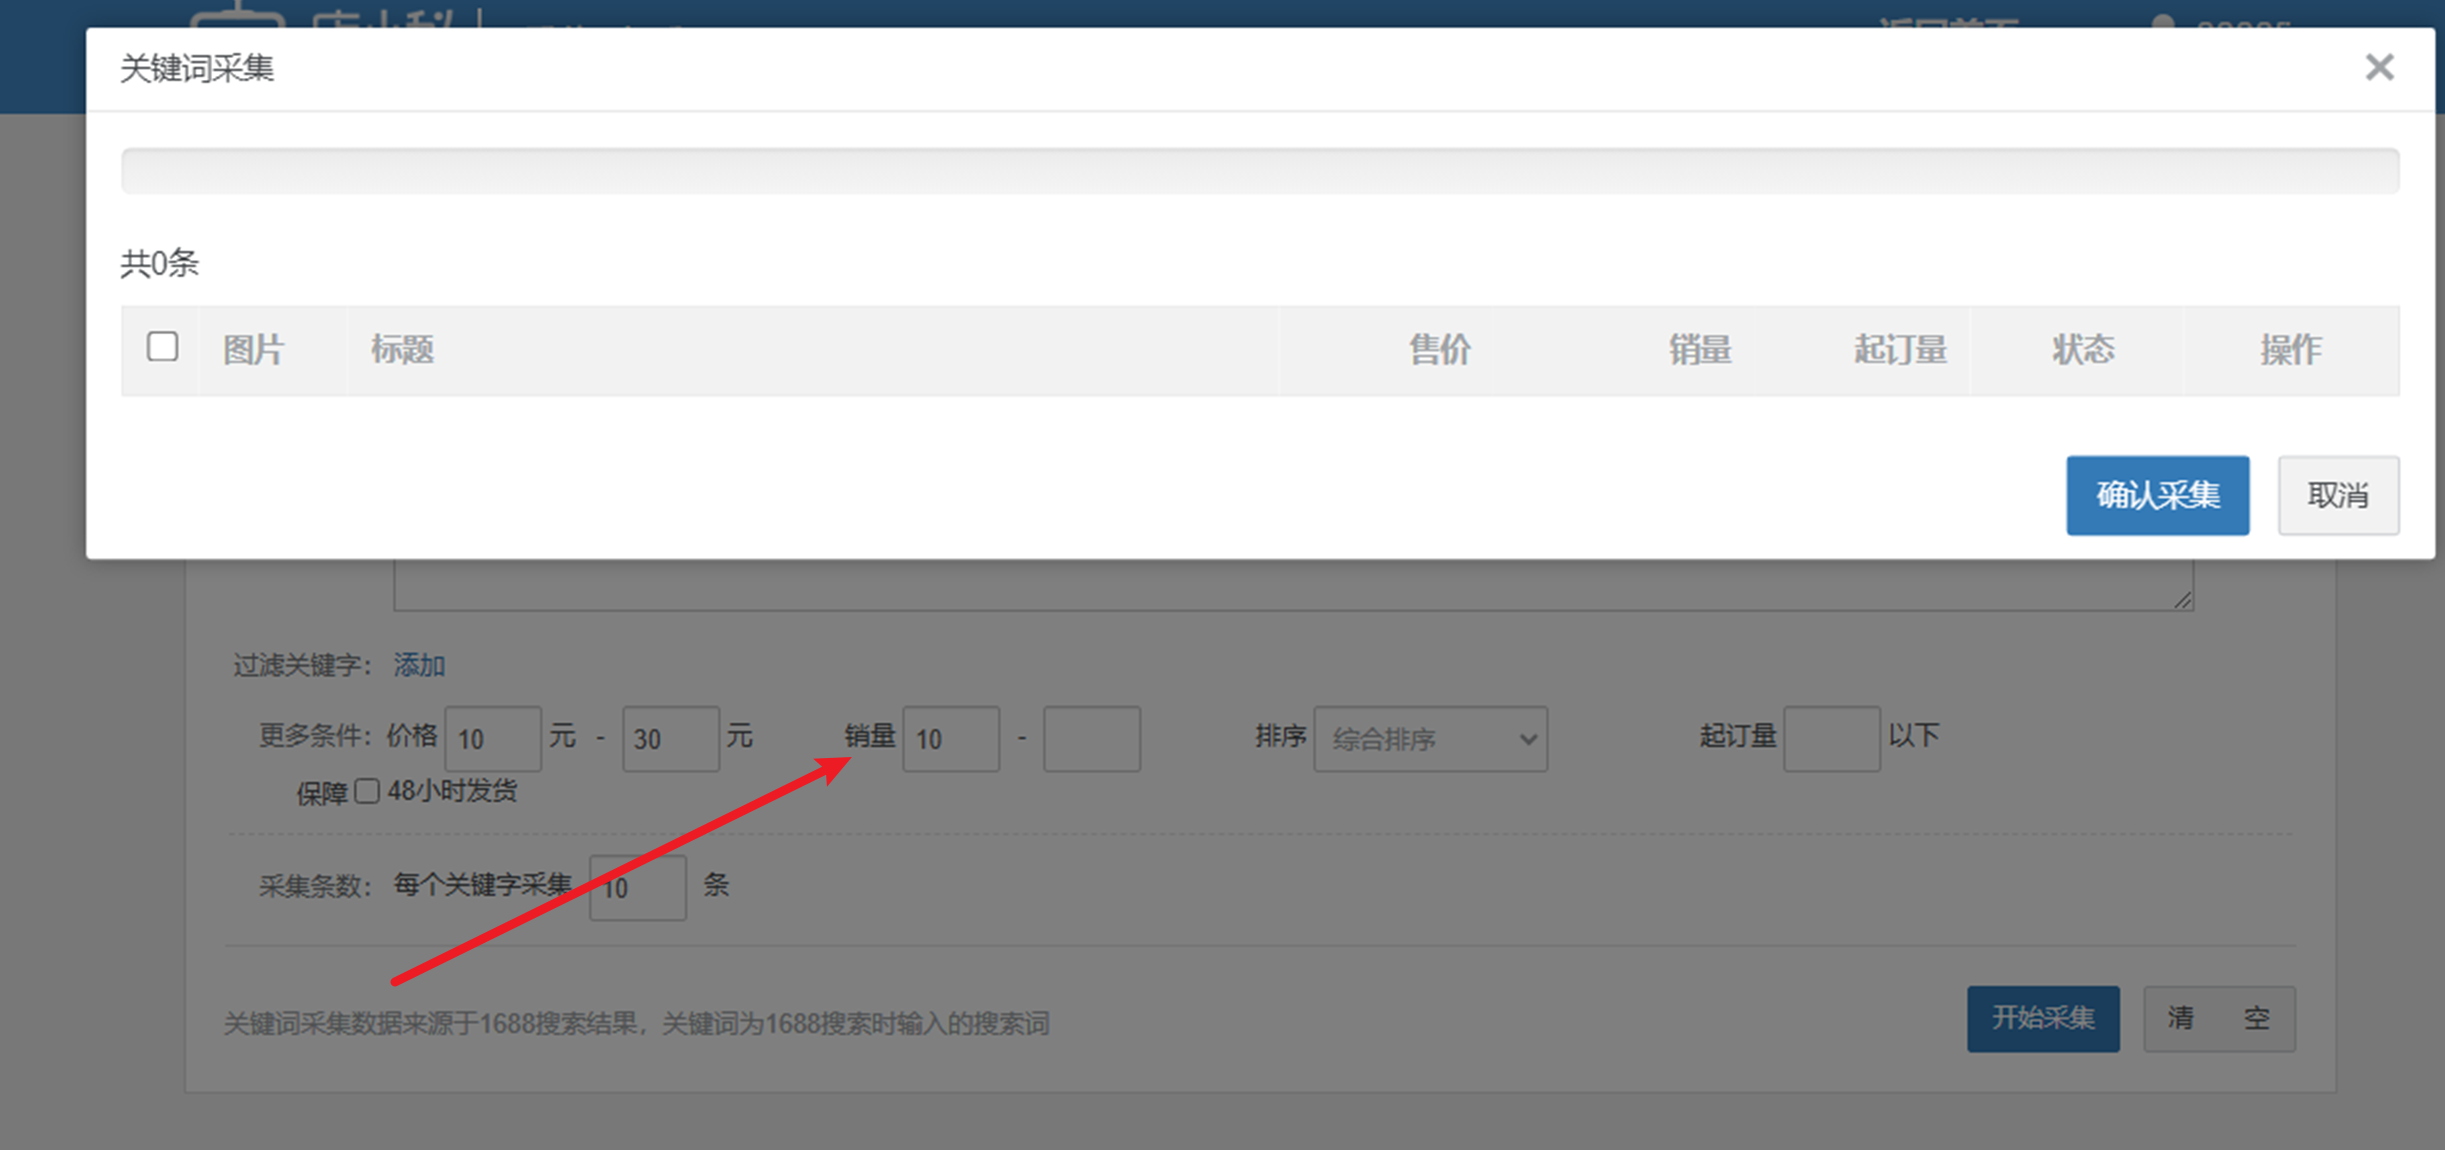
Task: Click the 标题 column header
Action: click(x=402, y=350)
